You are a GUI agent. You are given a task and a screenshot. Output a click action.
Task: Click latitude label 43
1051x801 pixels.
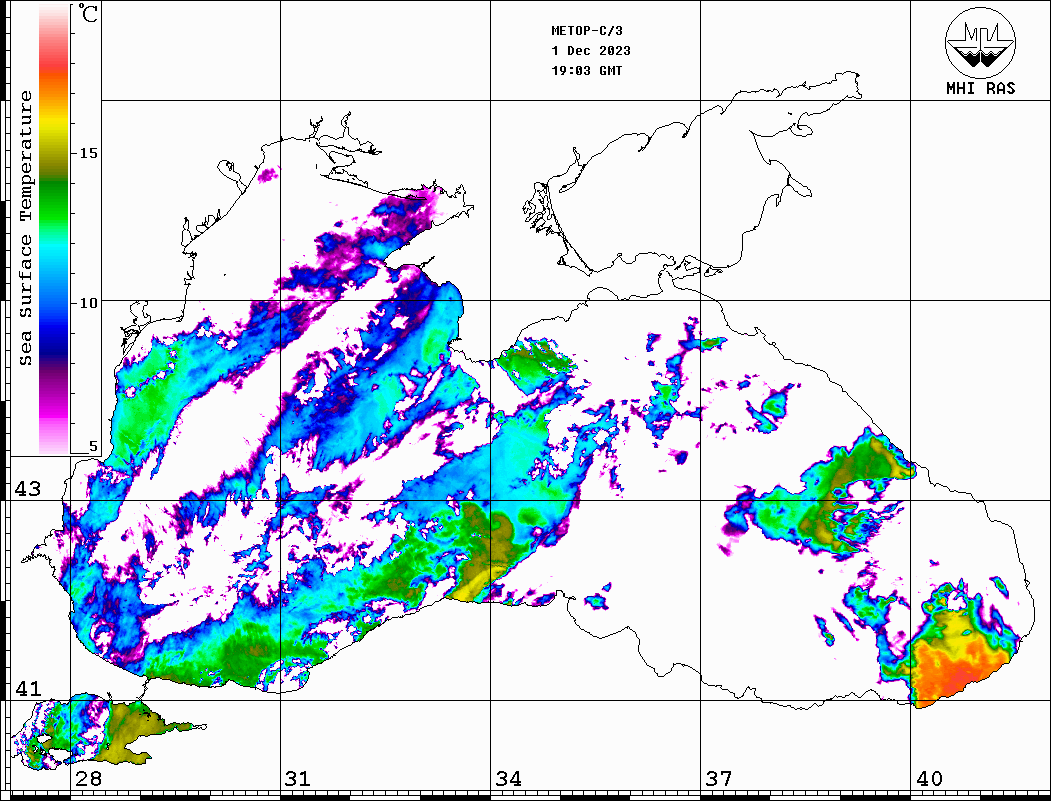[28, 489]
